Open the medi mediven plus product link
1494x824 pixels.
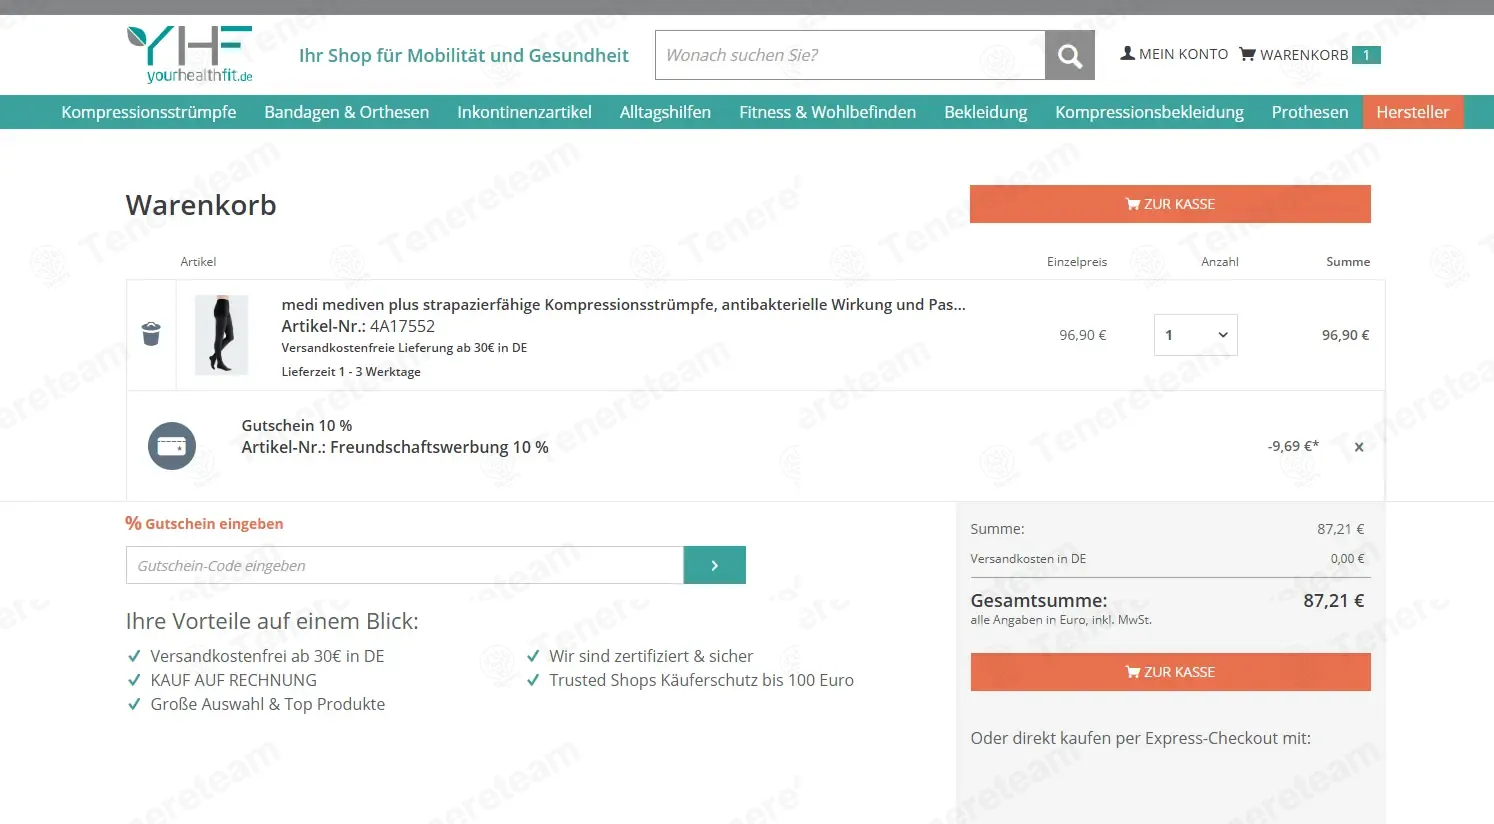click(x=623, y=305)
